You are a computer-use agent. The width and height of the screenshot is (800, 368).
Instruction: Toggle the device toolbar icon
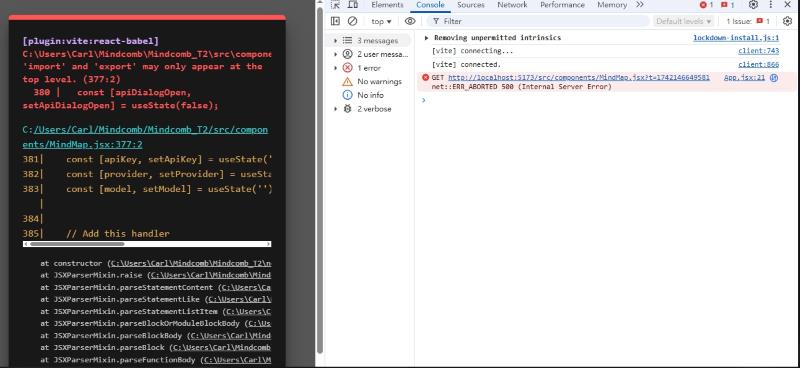pos(353,5)
